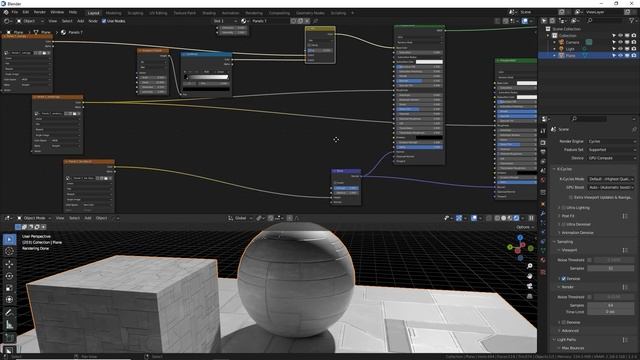
Task: Select the Cursor tool in viewport toolbar
Action: click(9, 251)
